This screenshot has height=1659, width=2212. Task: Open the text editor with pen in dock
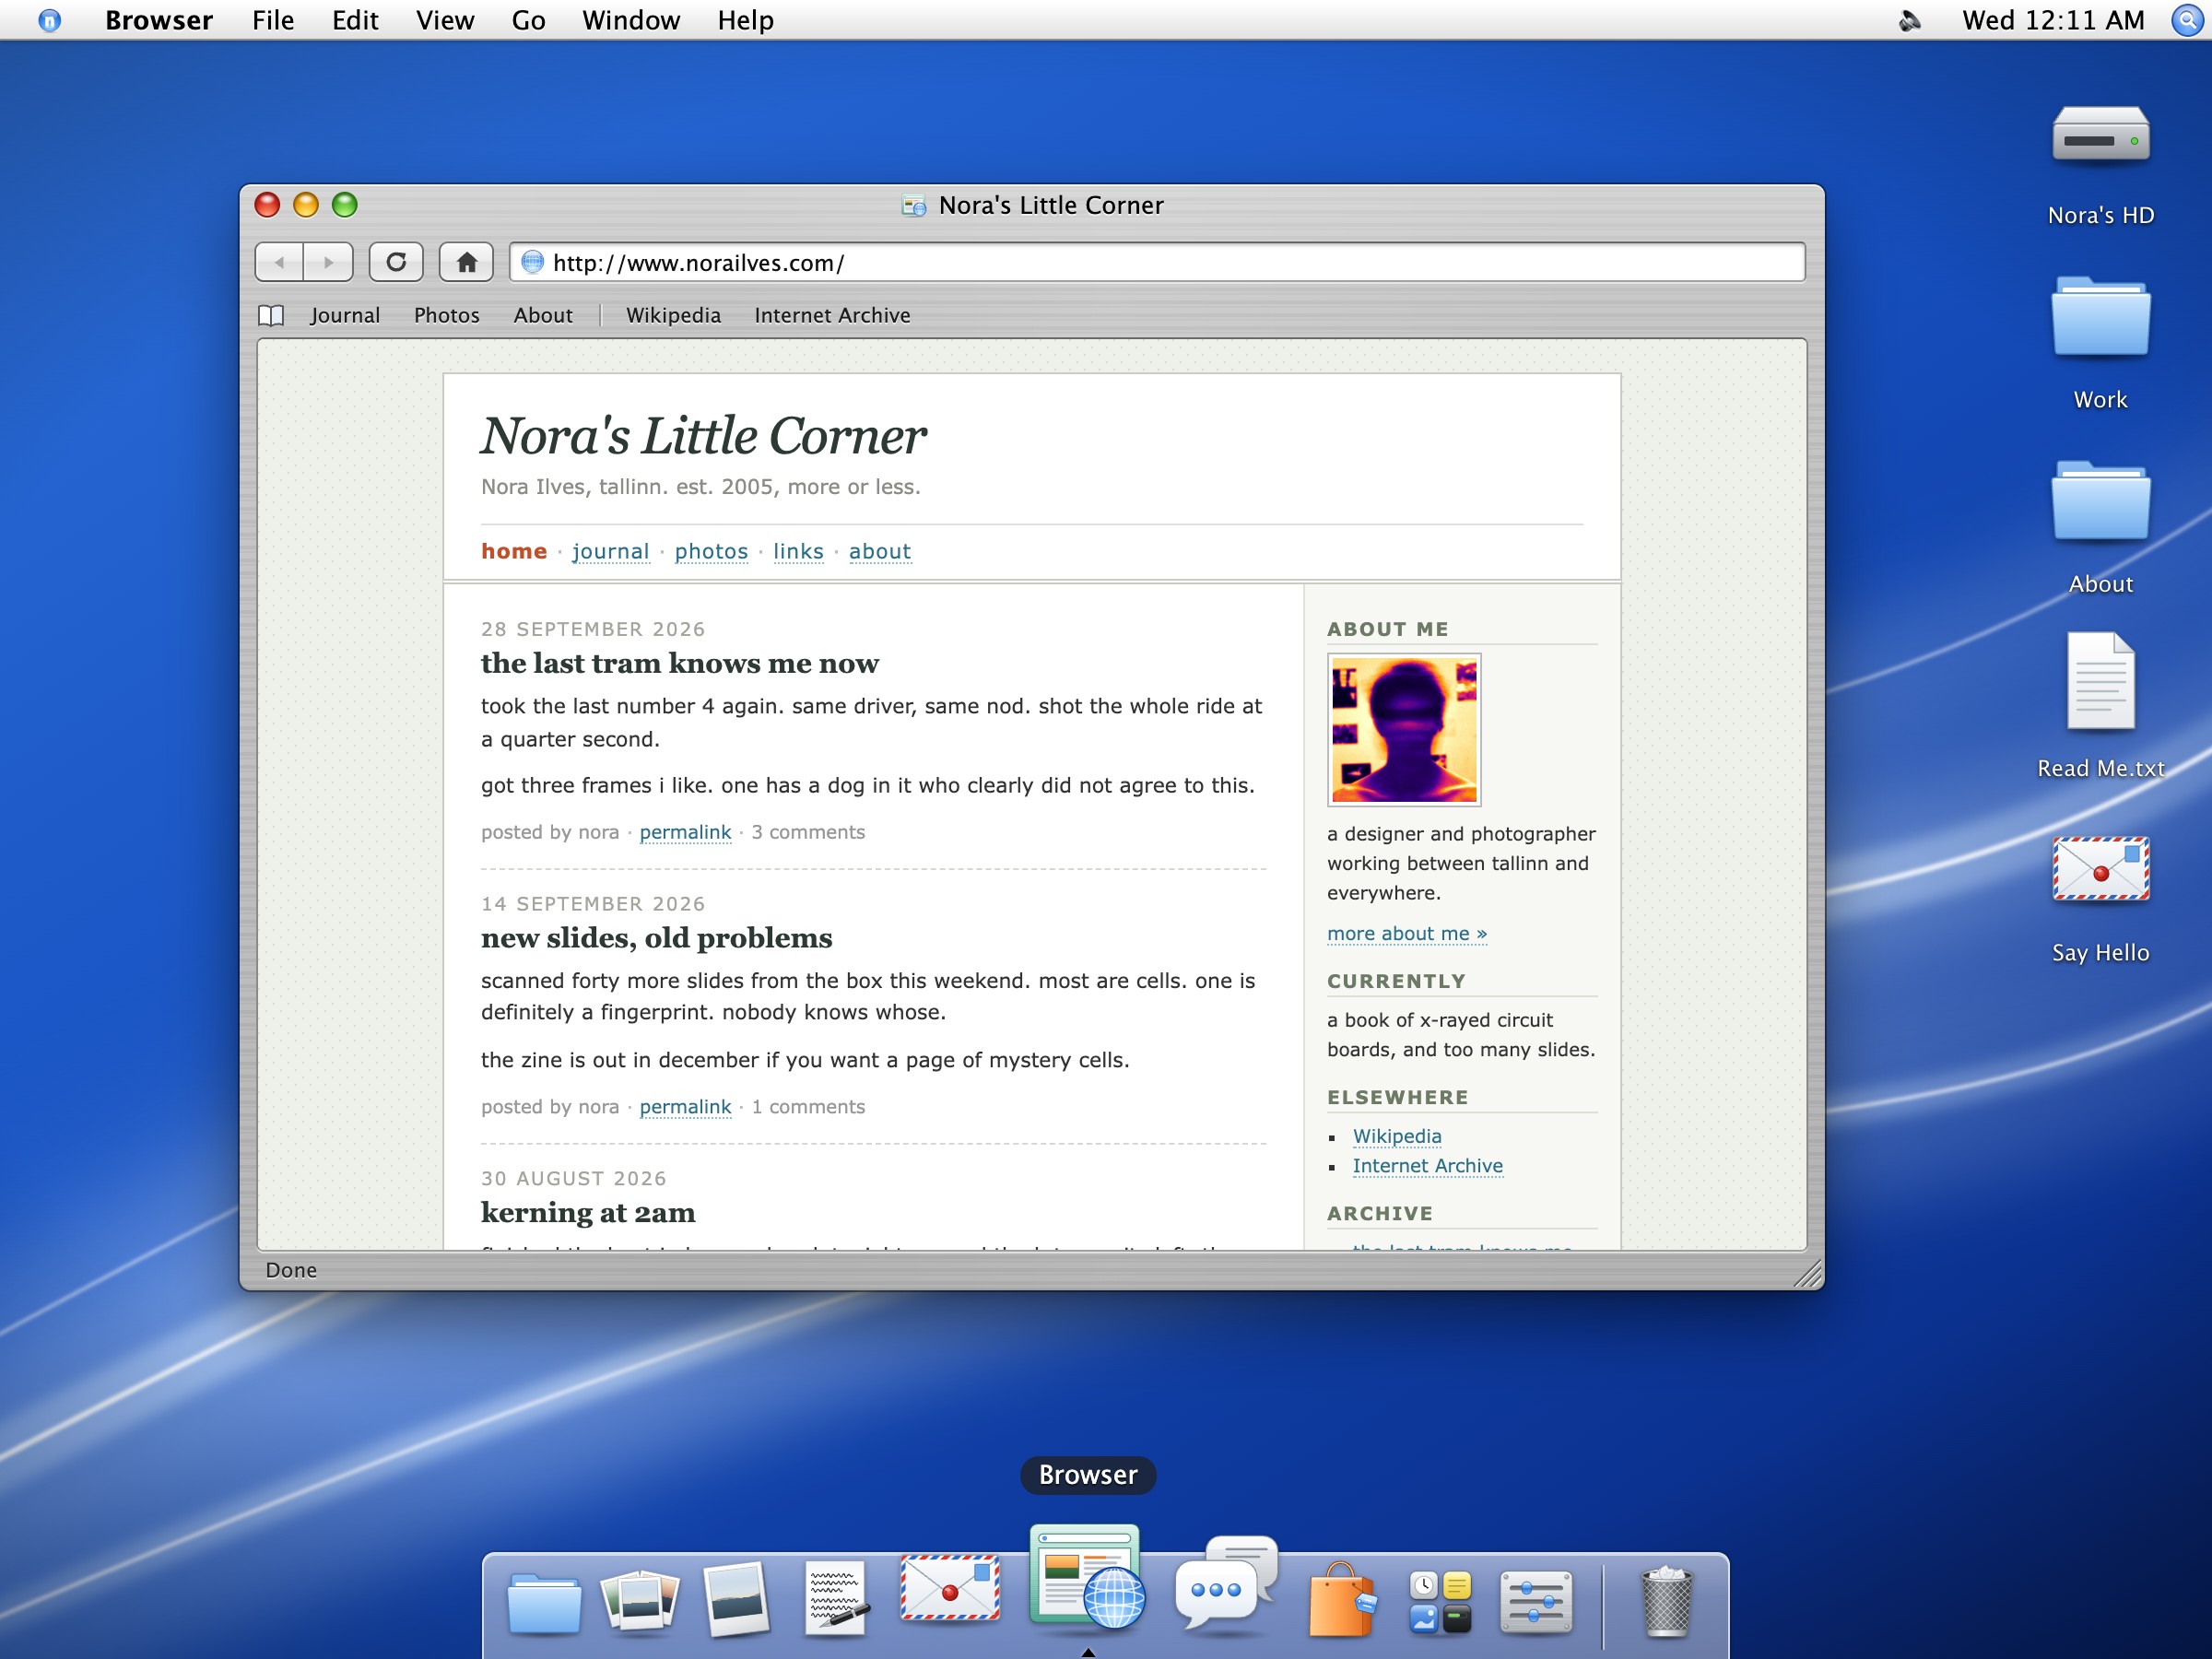click(x=836, y=1598)
